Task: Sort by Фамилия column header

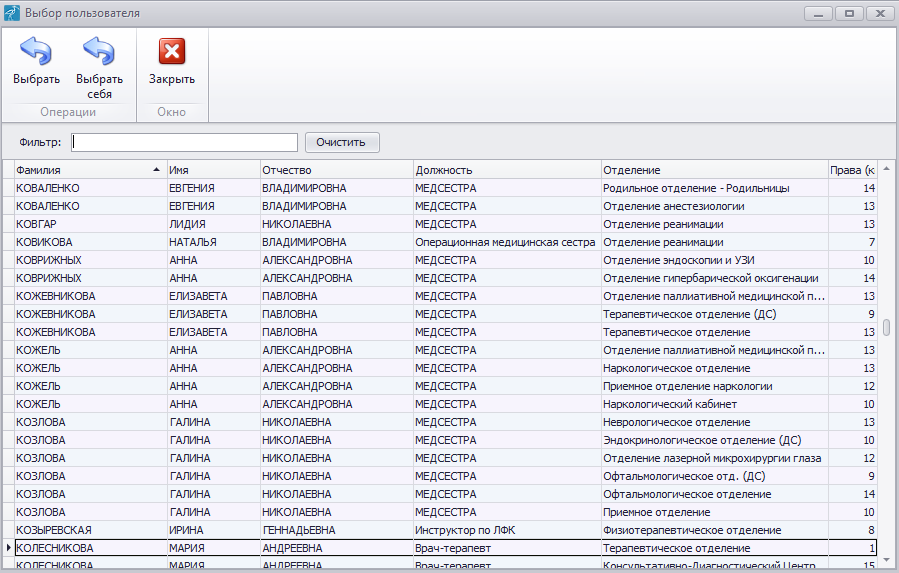Action: click(x=85, y=170)
